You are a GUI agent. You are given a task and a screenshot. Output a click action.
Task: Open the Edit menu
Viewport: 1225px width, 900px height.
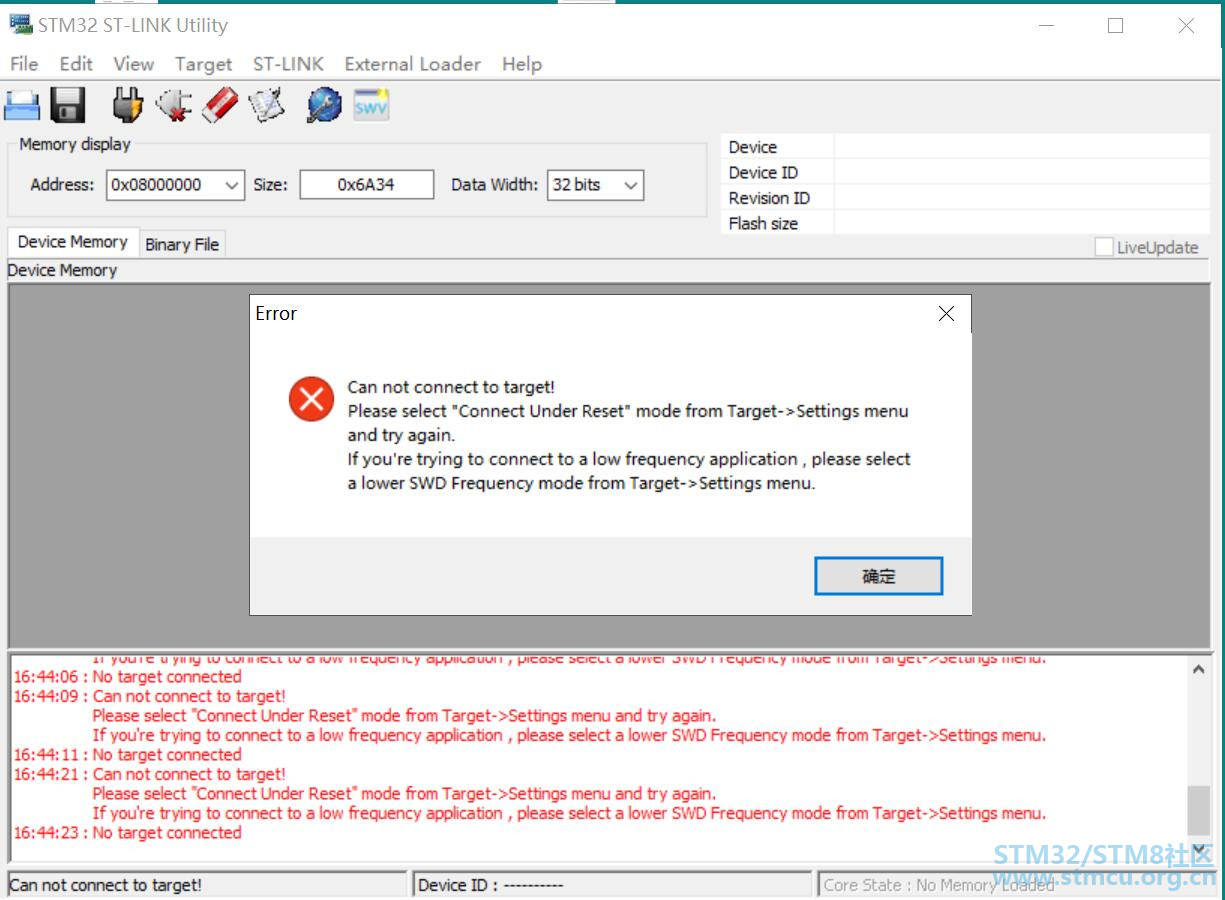pos(76,64)
